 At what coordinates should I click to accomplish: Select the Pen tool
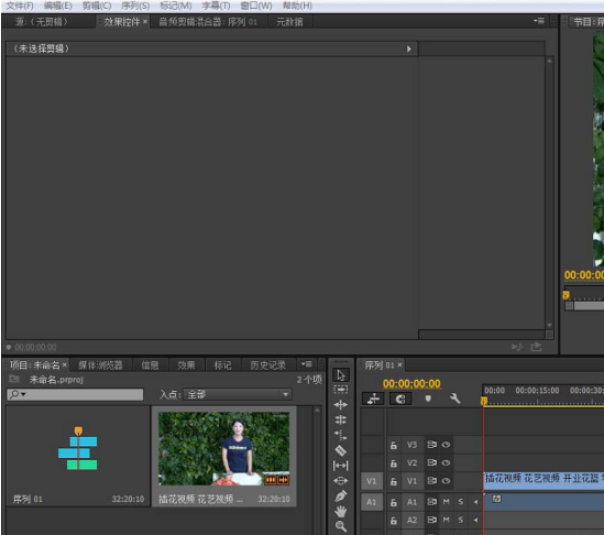(340, 496)
